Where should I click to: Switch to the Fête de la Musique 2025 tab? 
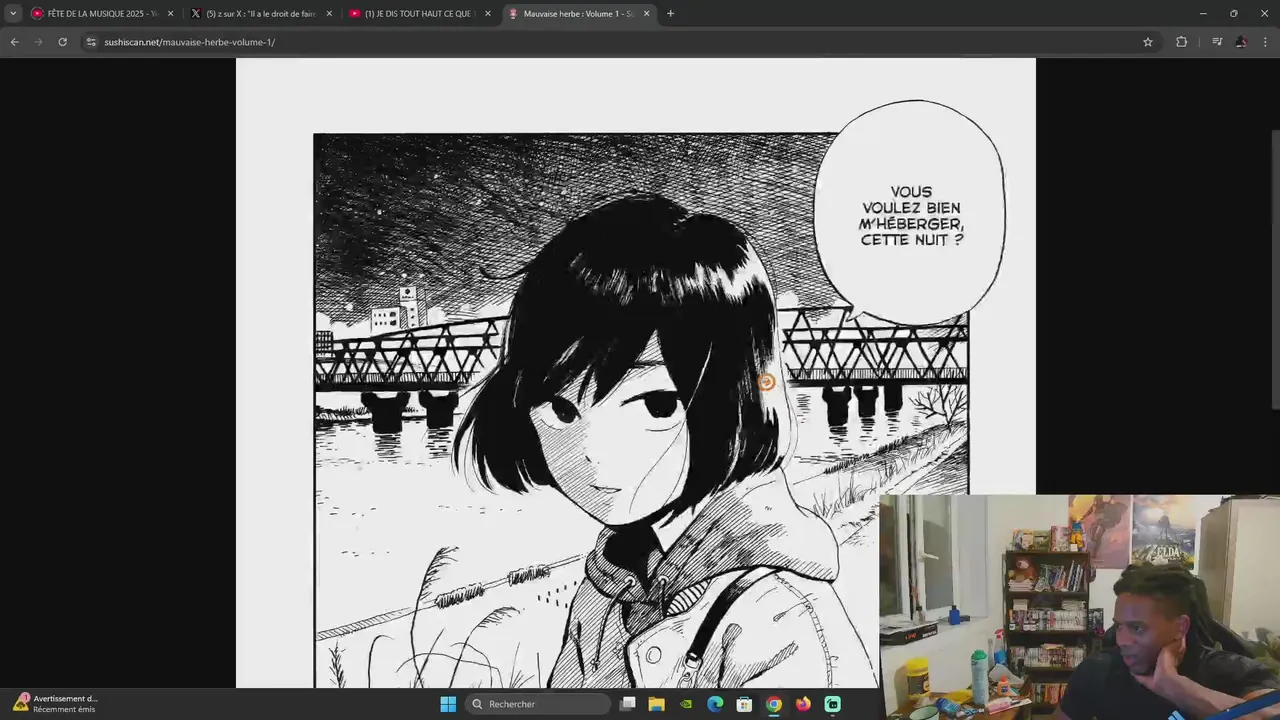click(102, 14)
